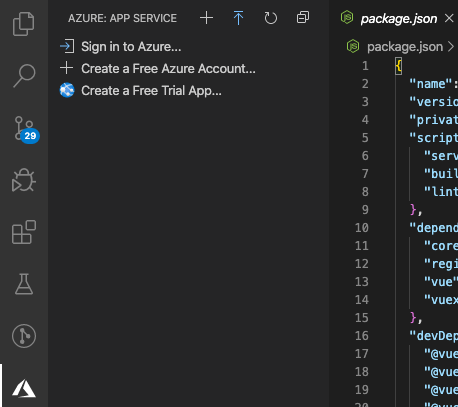Viewport: 458px width, 407px height.
Task: Click Create a Free Trial App item
Action: pyautogui.click(x=151, y=91)
